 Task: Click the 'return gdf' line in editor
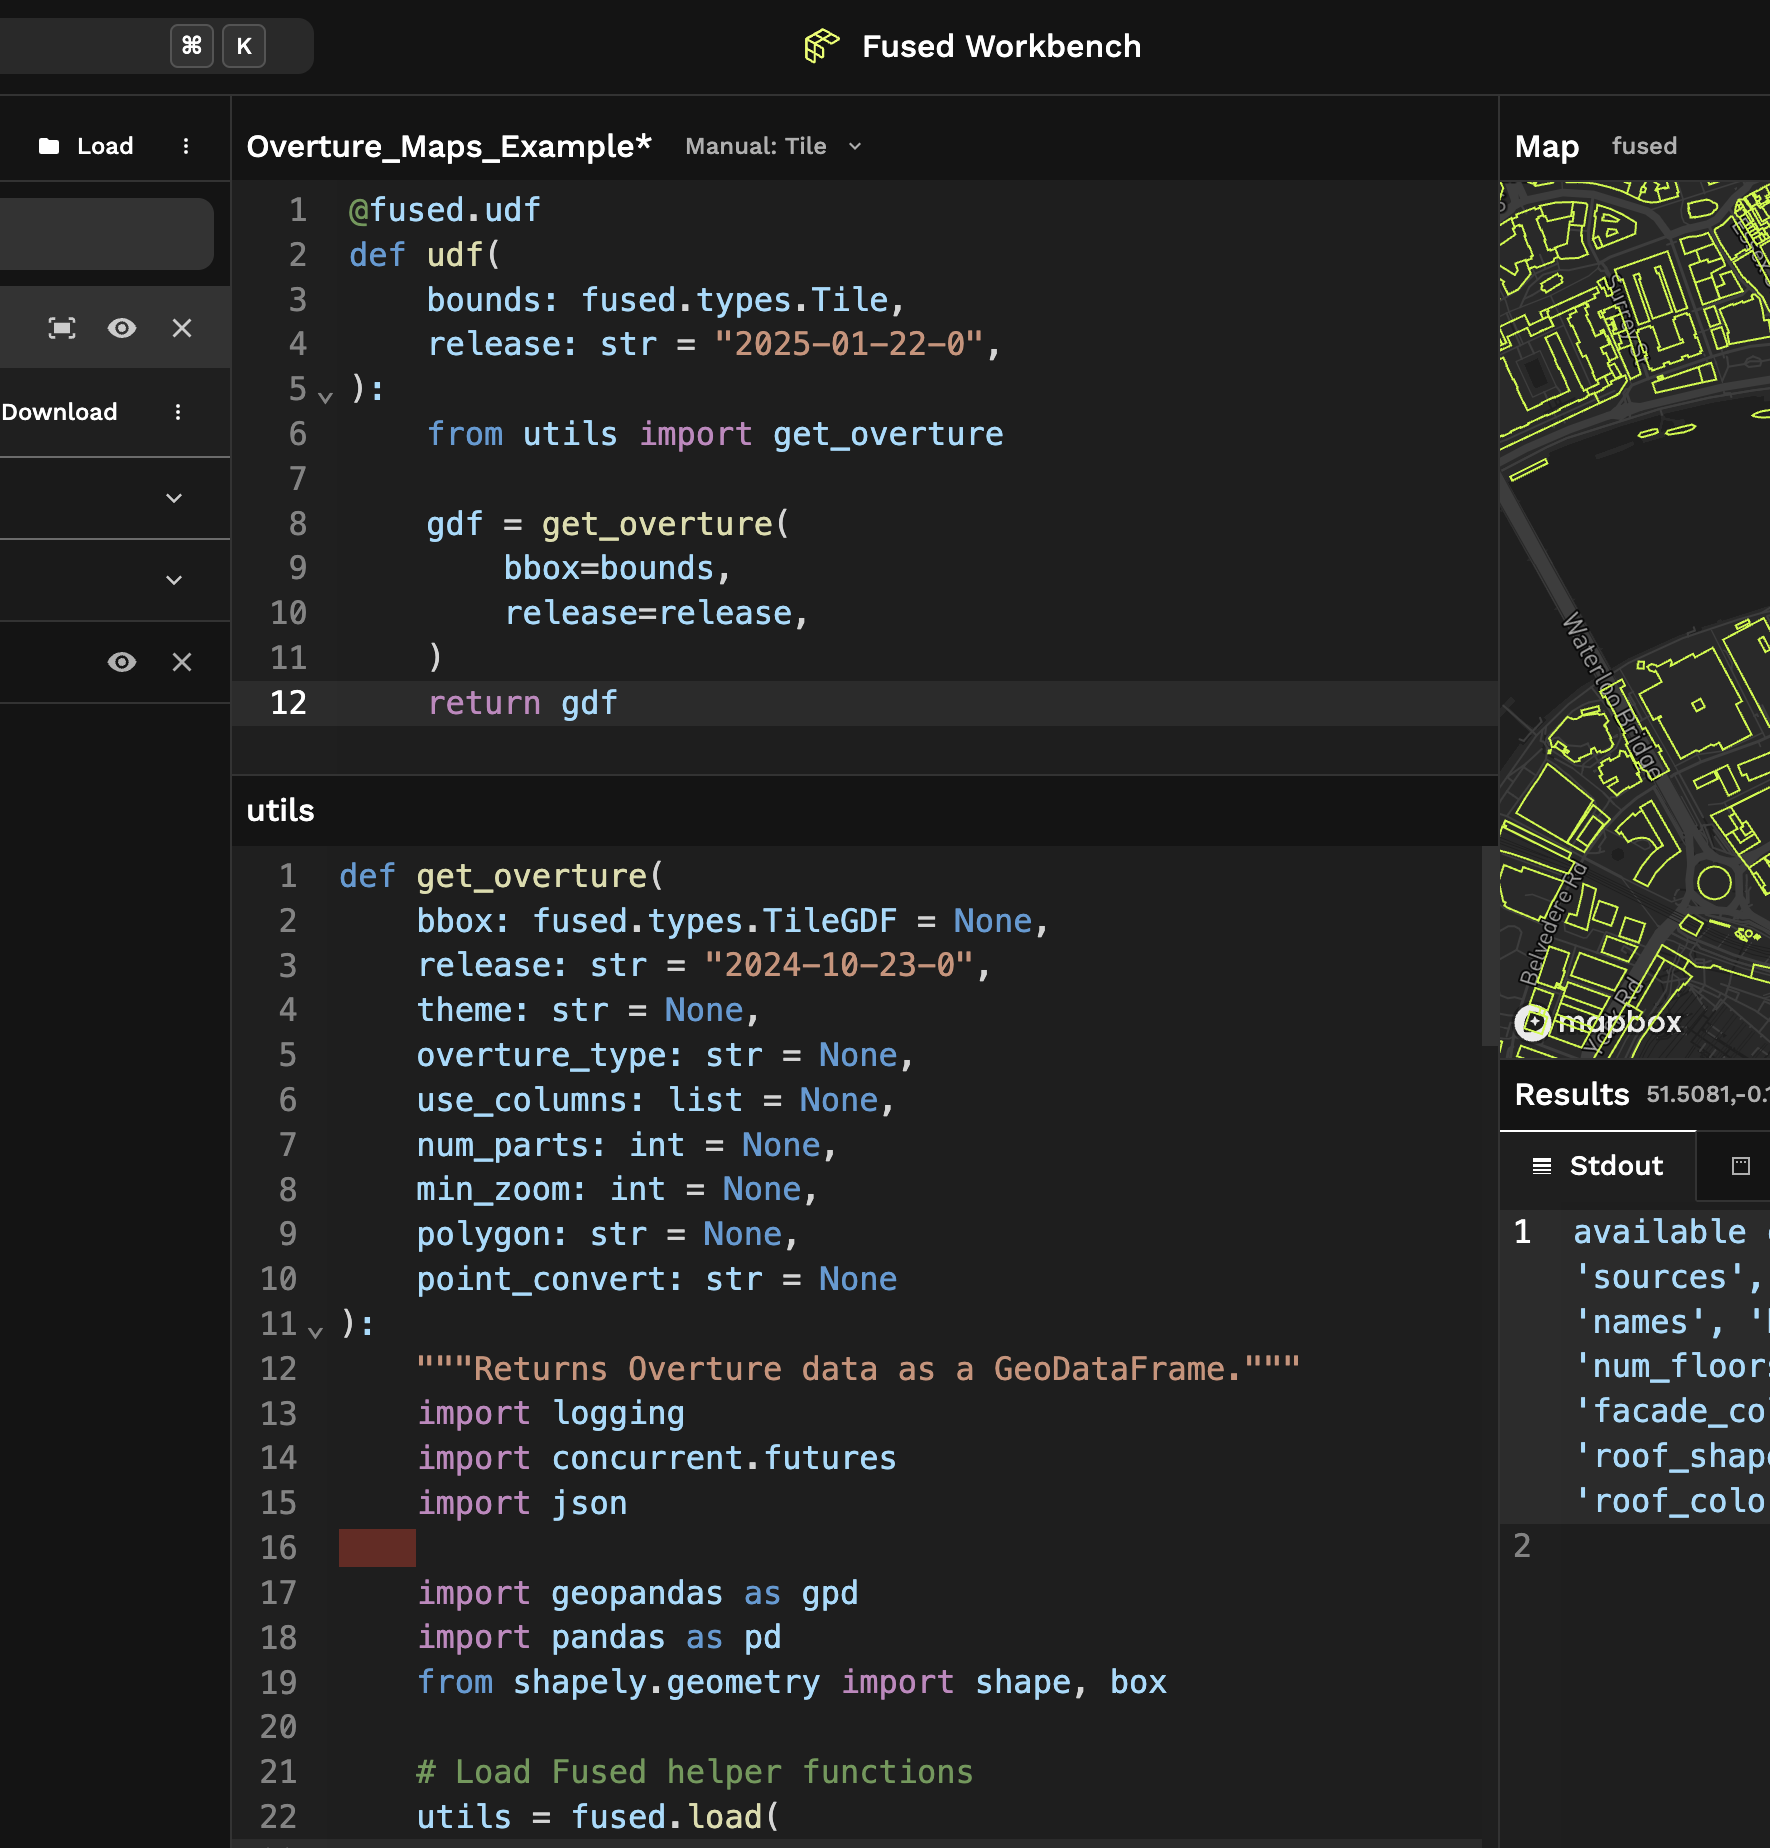pyautogui.click(x=523, y=703)
